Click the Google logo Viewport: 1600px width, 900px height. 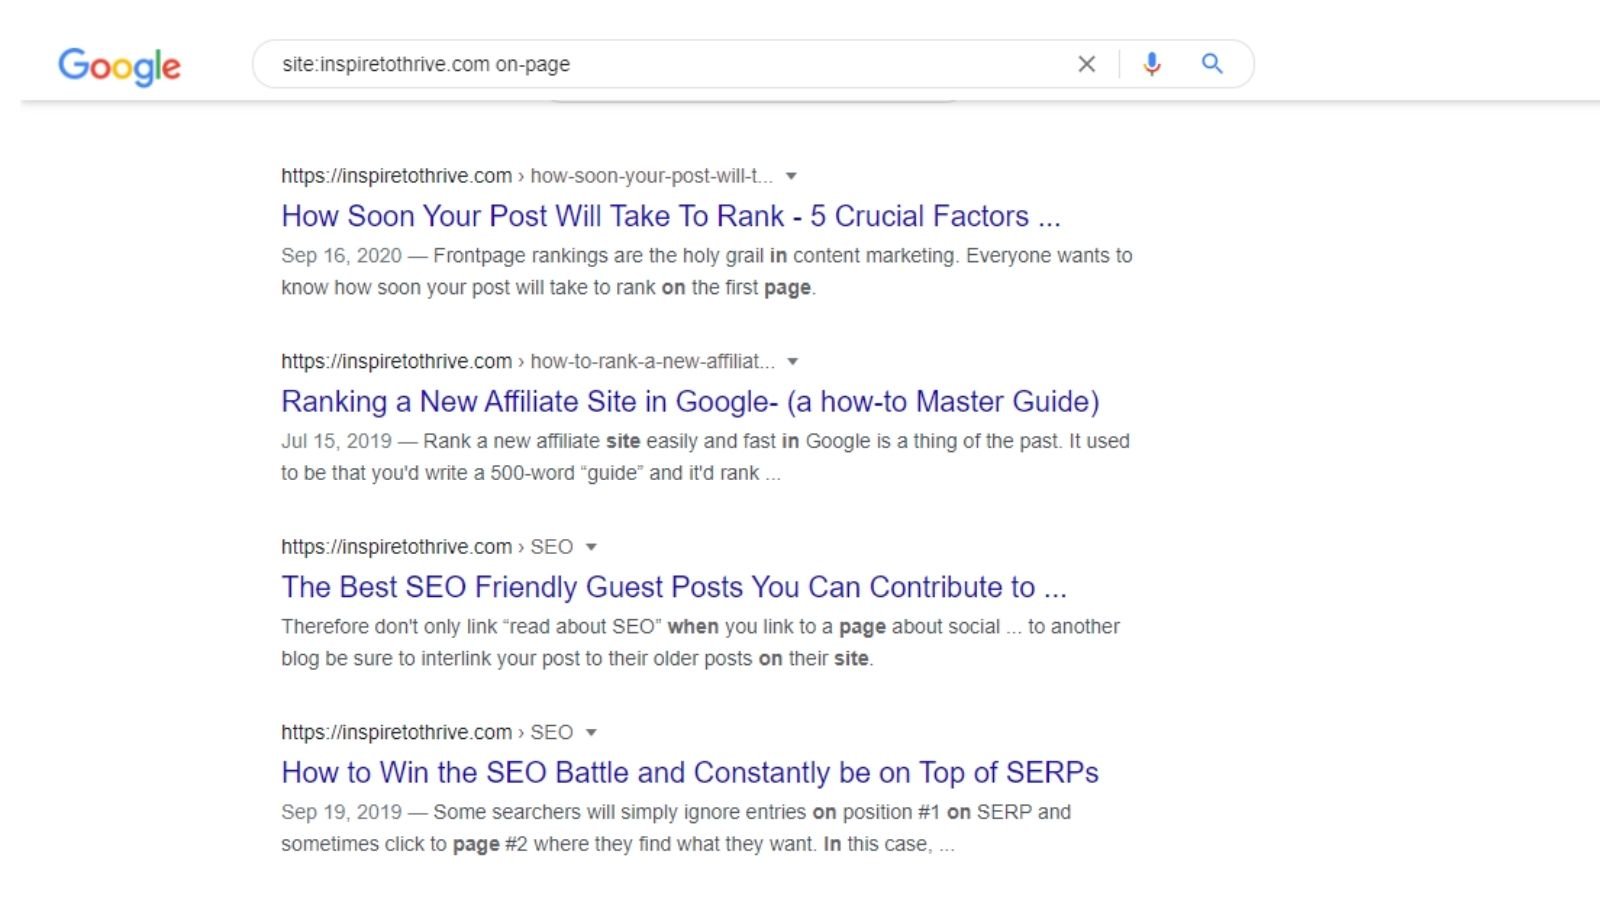pyautogui.click(x=119, y=66)
